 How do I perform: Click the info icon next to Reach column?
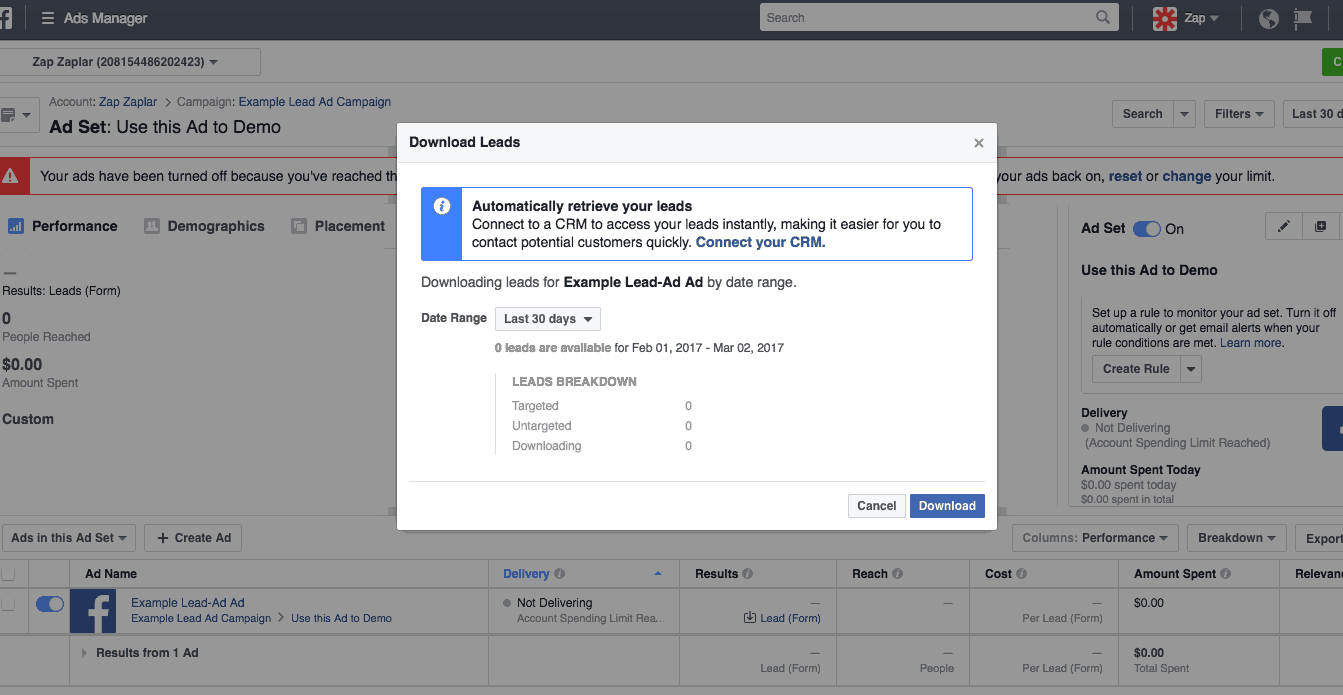coord(898,574)
